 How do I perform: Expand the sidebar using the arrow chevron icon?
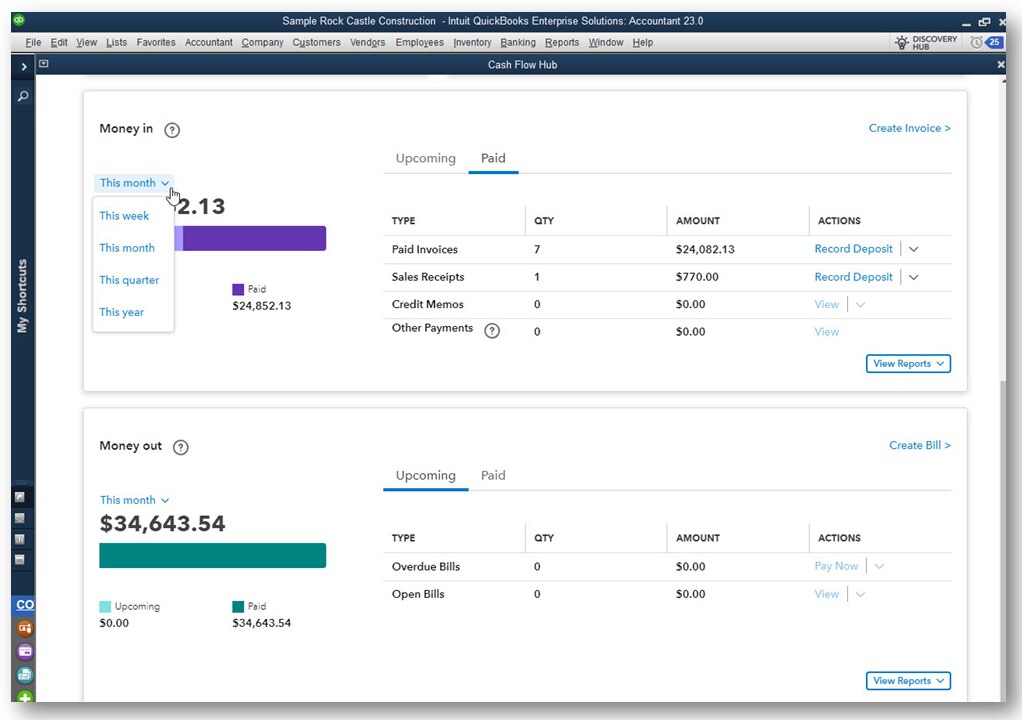tap(22, 66)
